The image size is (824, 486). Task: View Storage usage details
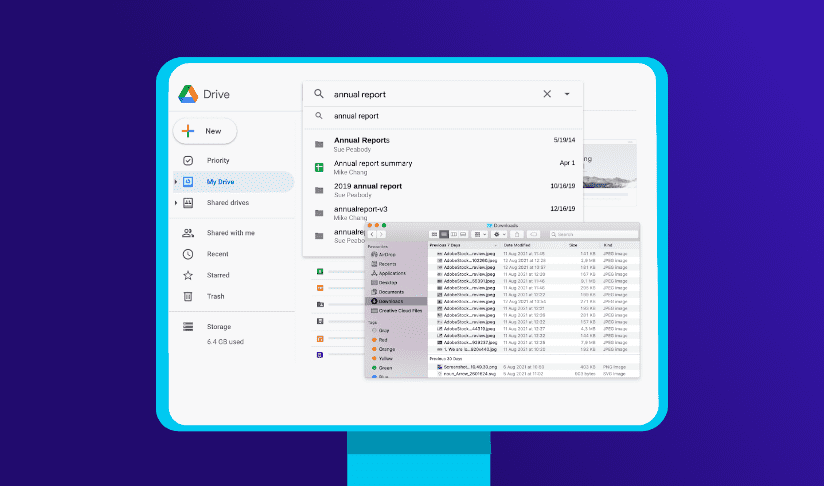pos(219,326)
